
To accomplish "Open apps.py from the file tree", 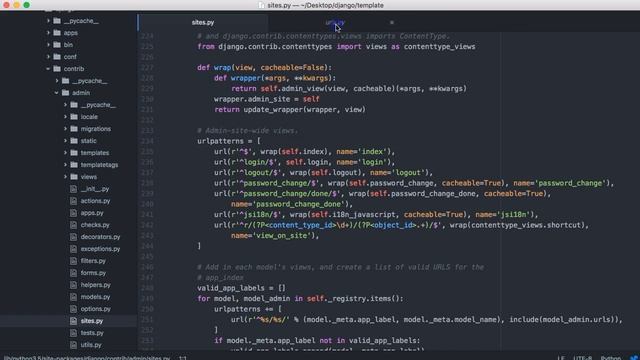I will coord(92,213).
